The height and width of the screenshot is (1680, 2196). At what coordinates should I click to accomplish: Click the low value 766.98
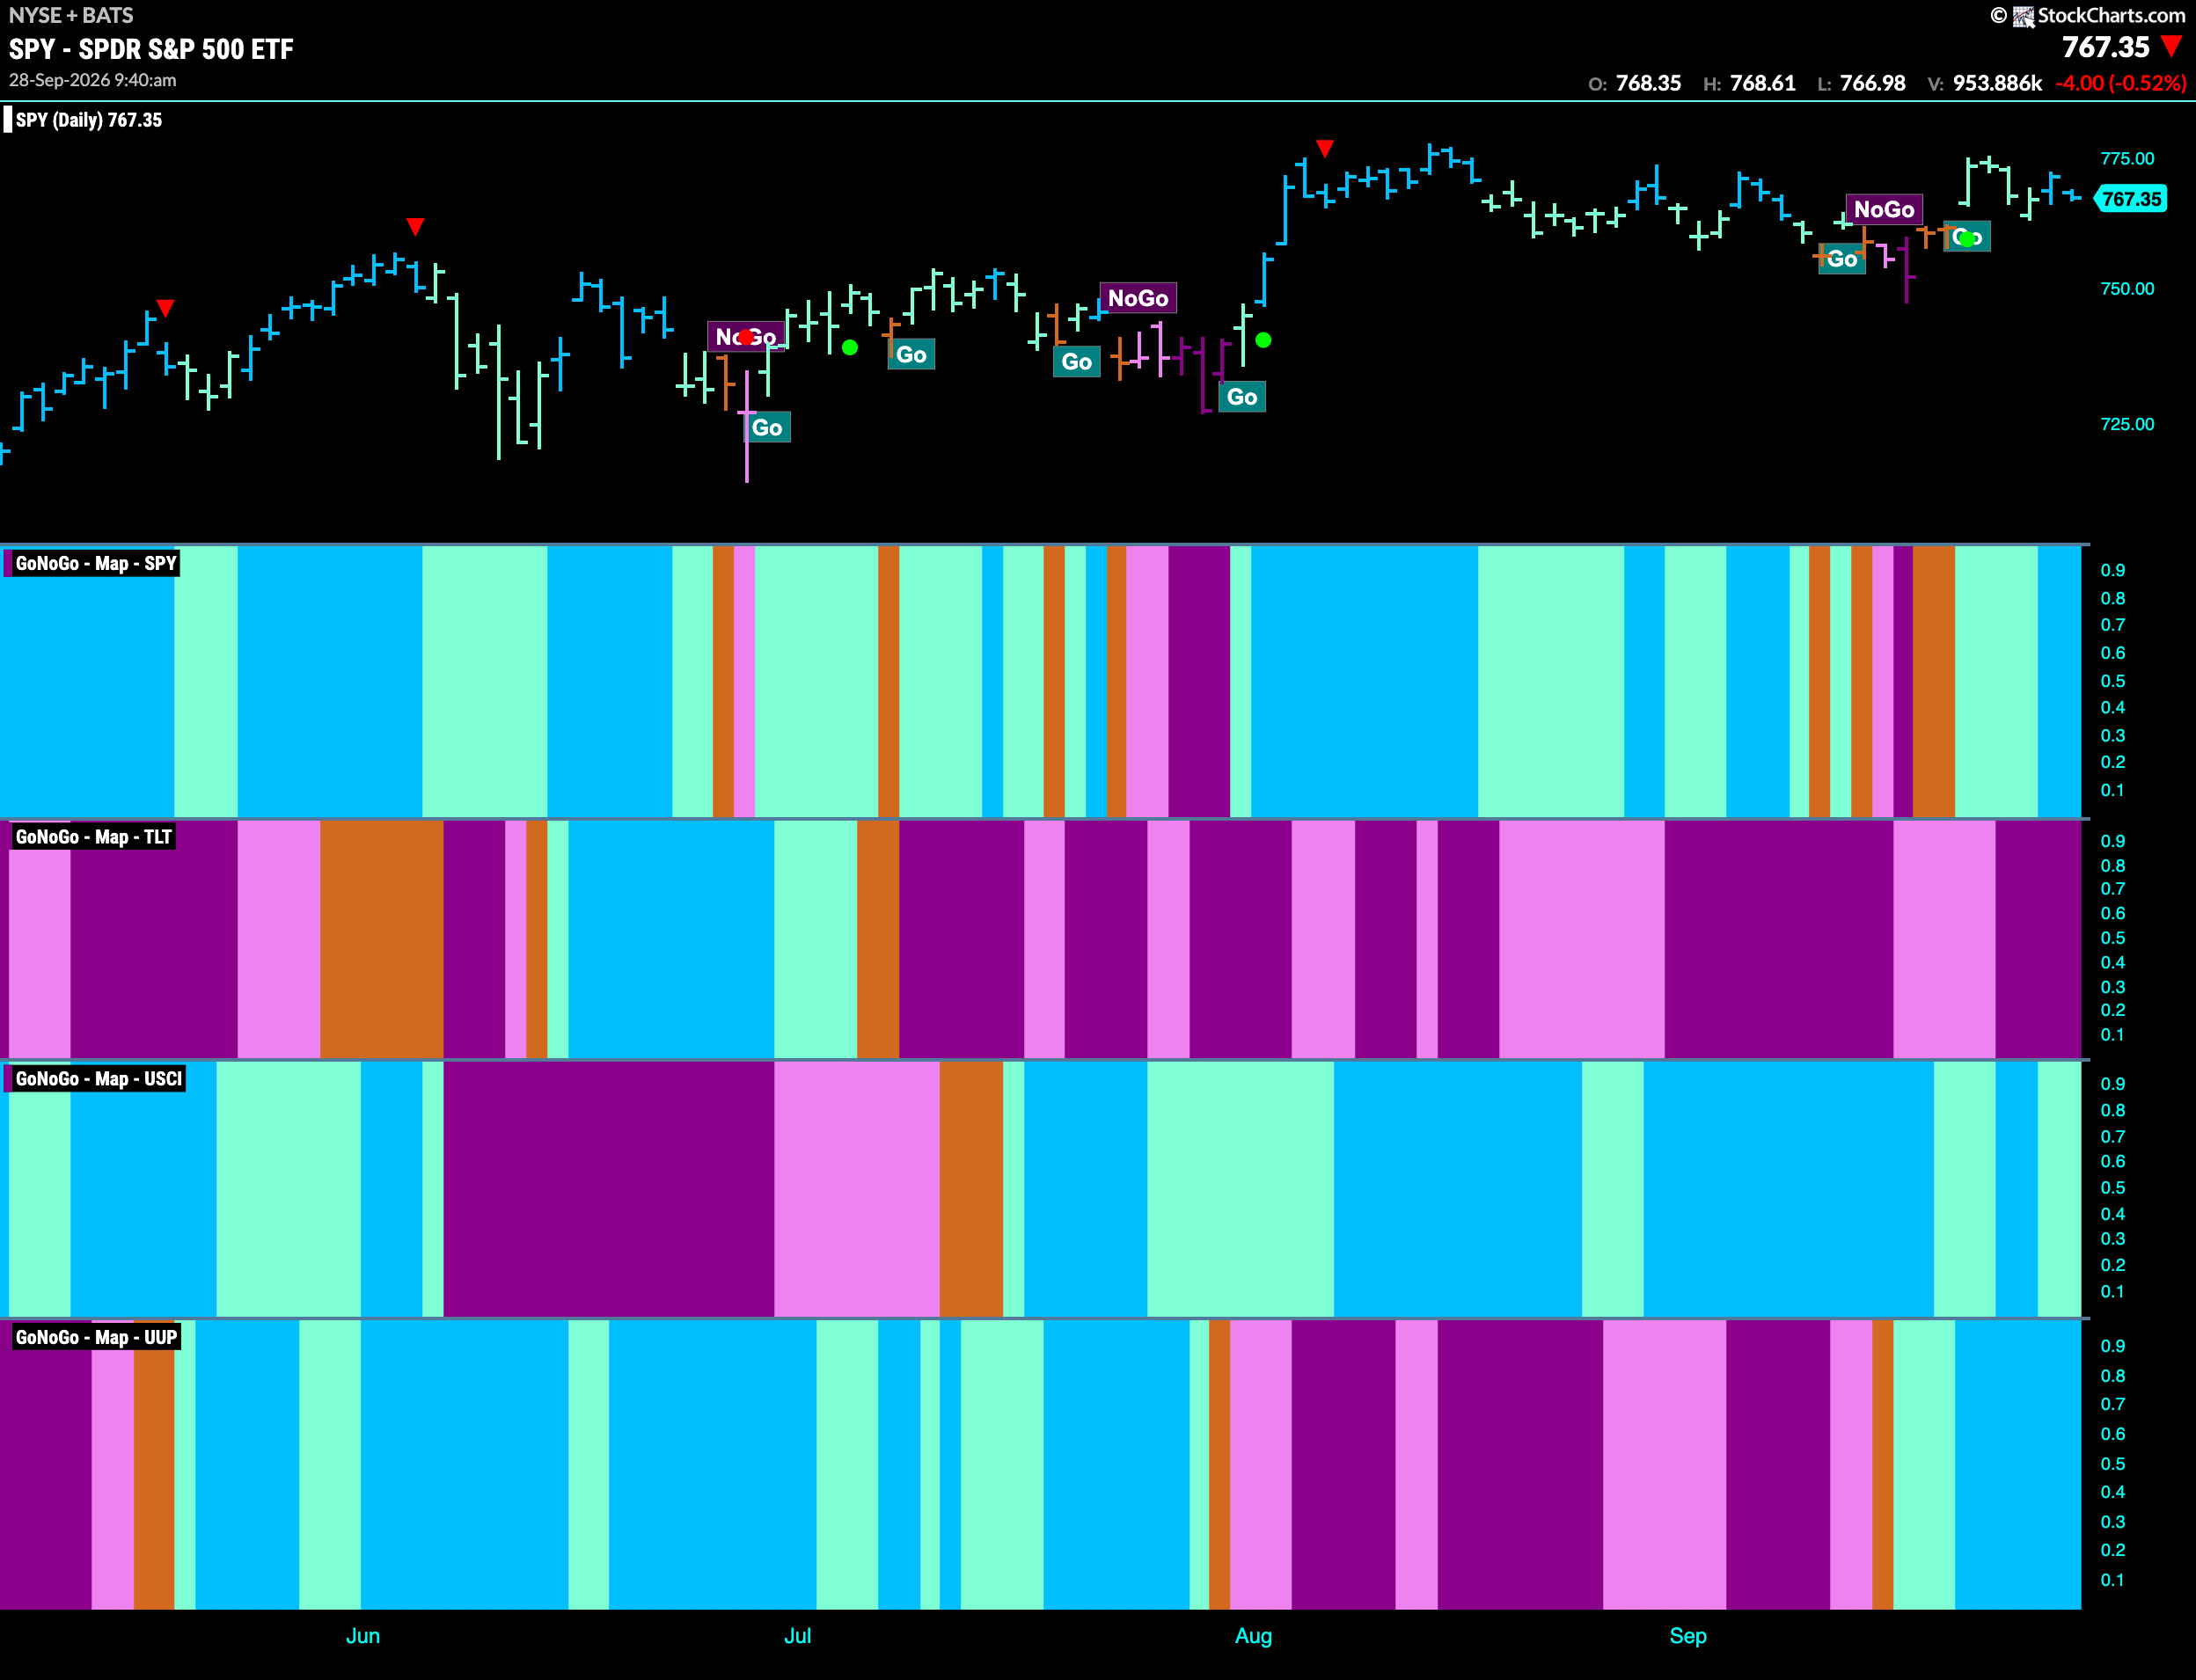[1873, 83]
